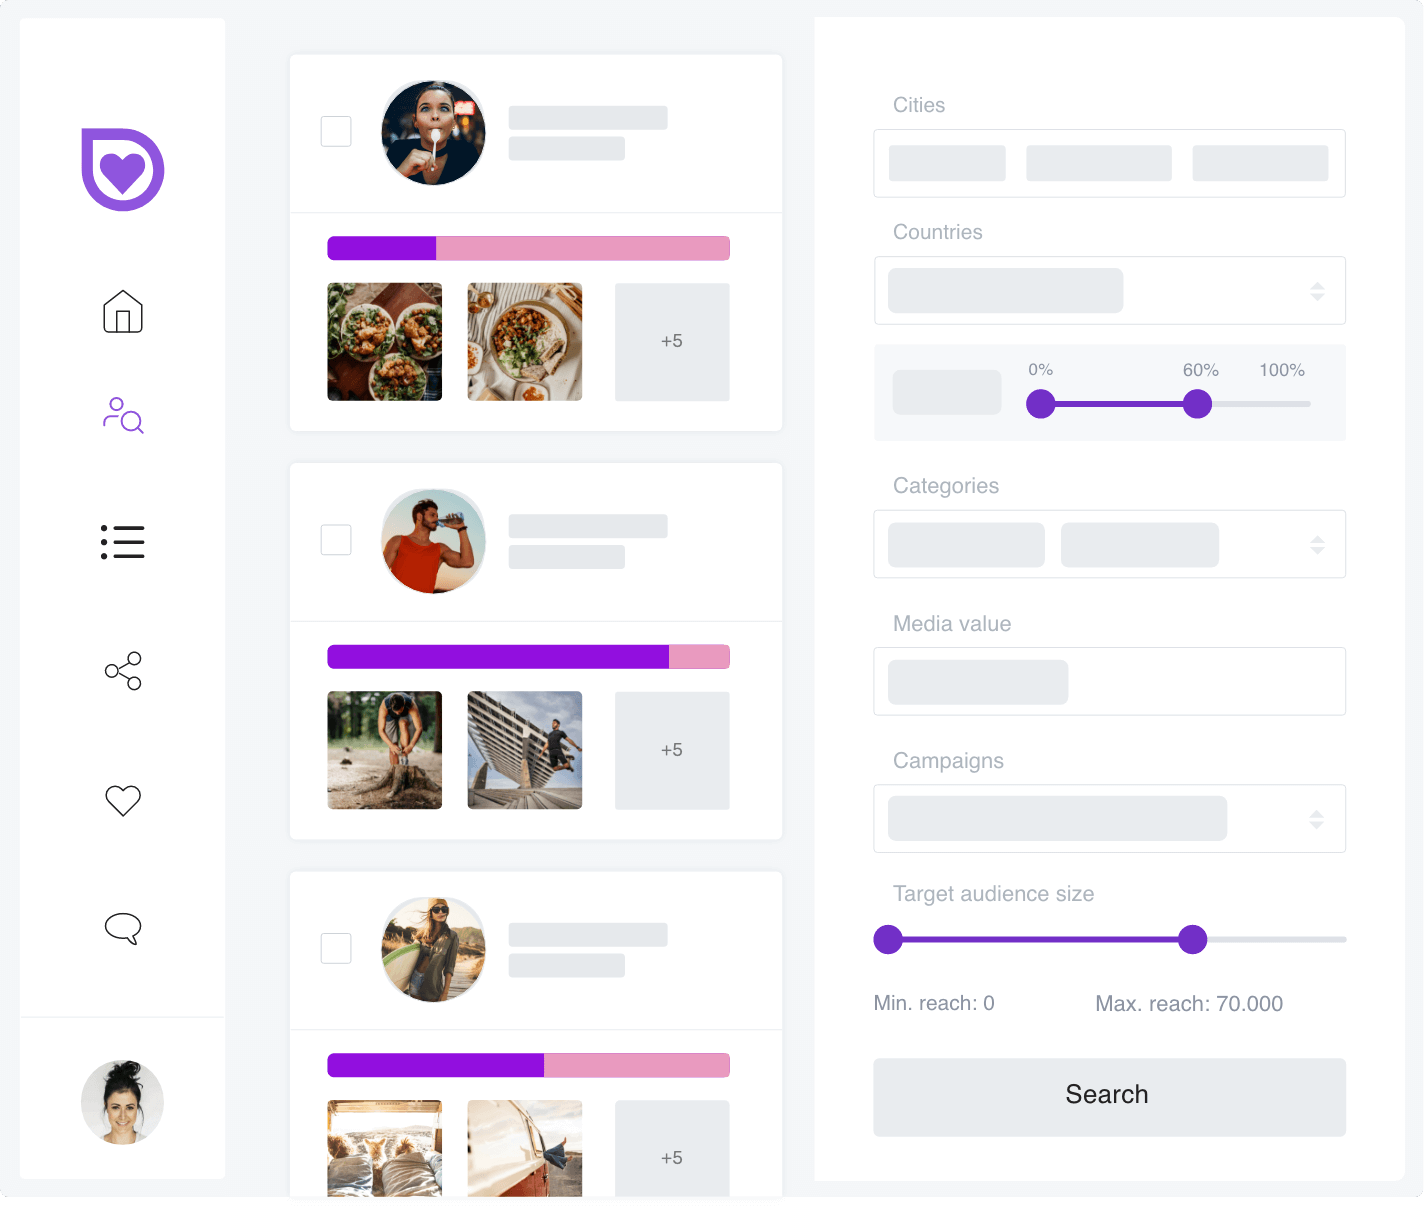The width and height of the screenshot is (1424, 1212).
Task: Open avatar of man in red tank top
Action: pyautogui.click(x=433, y=541)
